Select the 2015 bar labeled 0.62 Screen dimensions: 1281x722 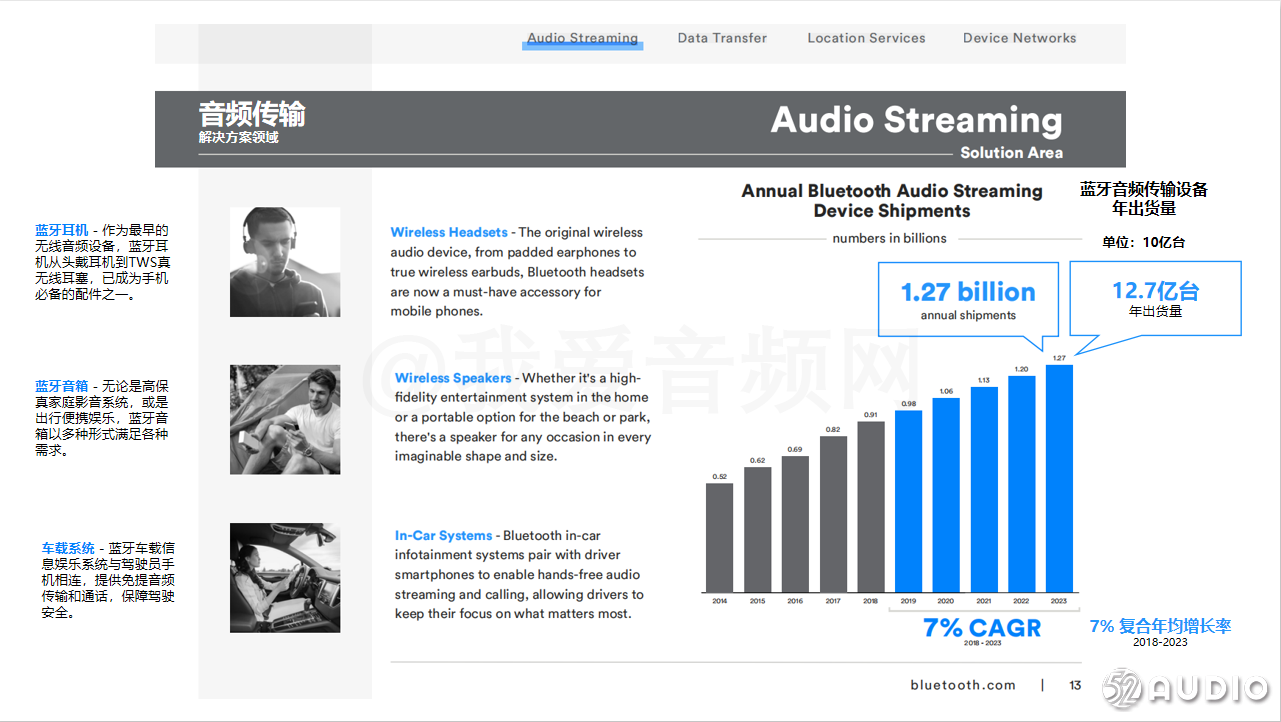757,530
